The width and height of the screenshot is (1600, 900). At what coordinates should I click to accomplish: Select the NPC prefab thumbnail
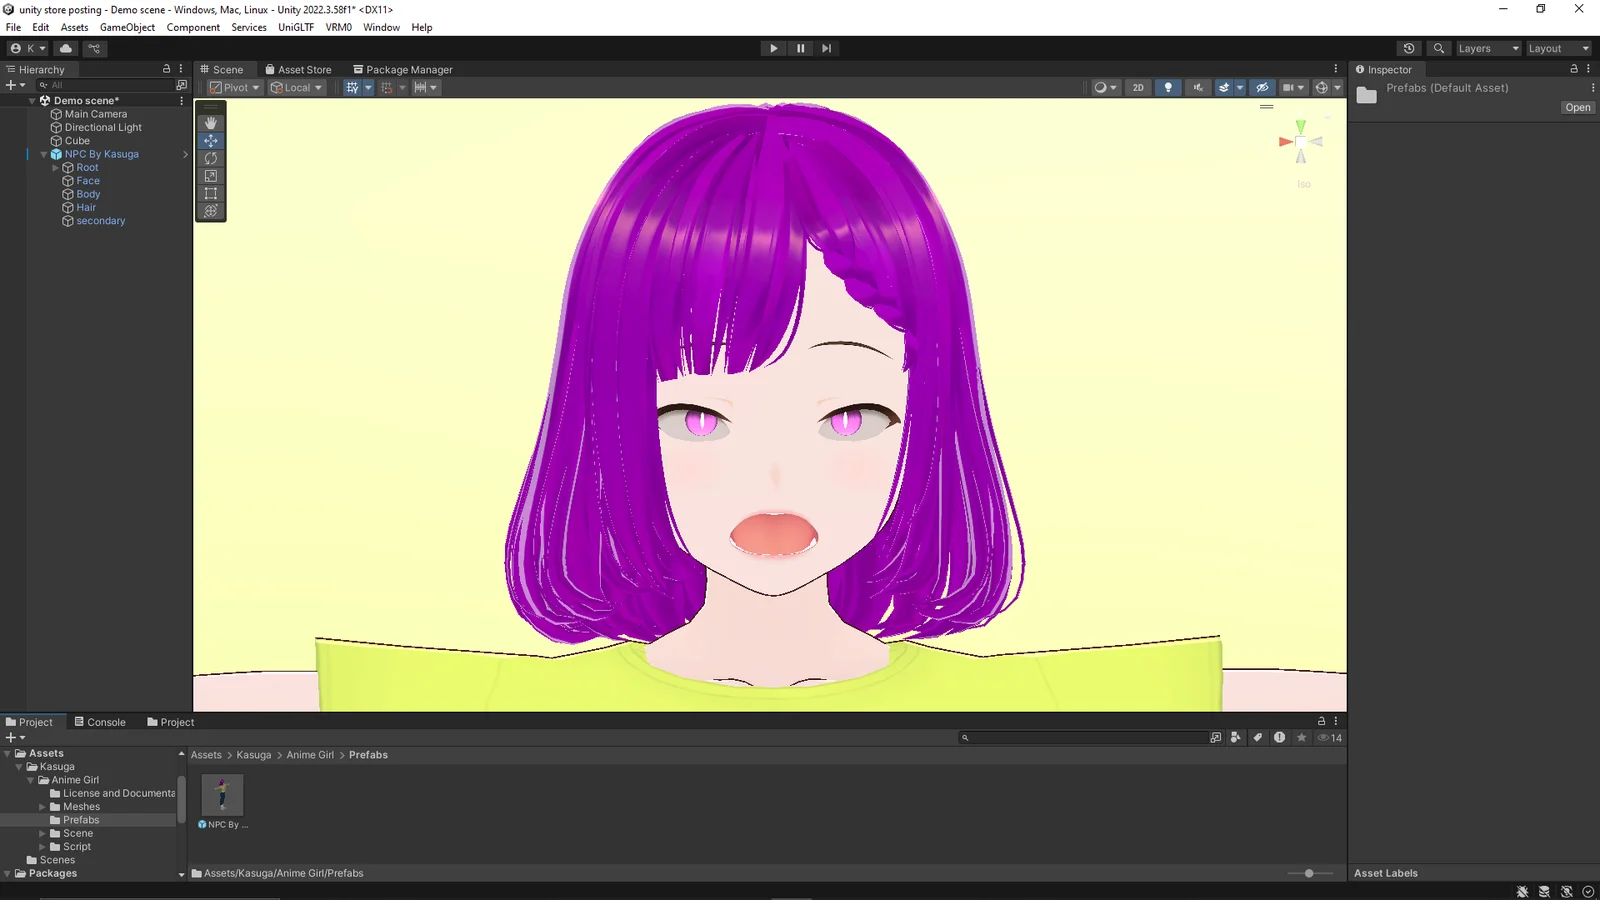(x=221, y=794)
